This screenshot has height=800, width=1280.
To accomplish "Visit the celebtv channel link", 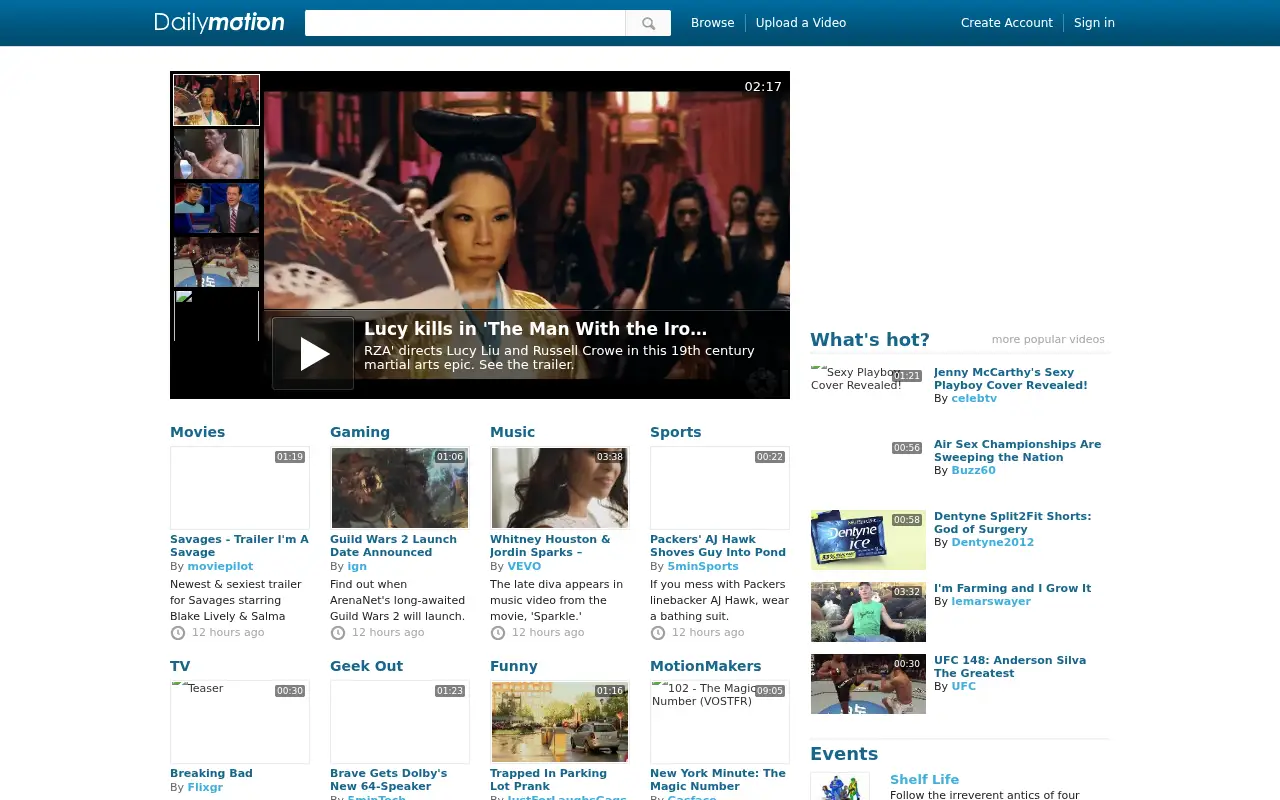I will [974, 399].
